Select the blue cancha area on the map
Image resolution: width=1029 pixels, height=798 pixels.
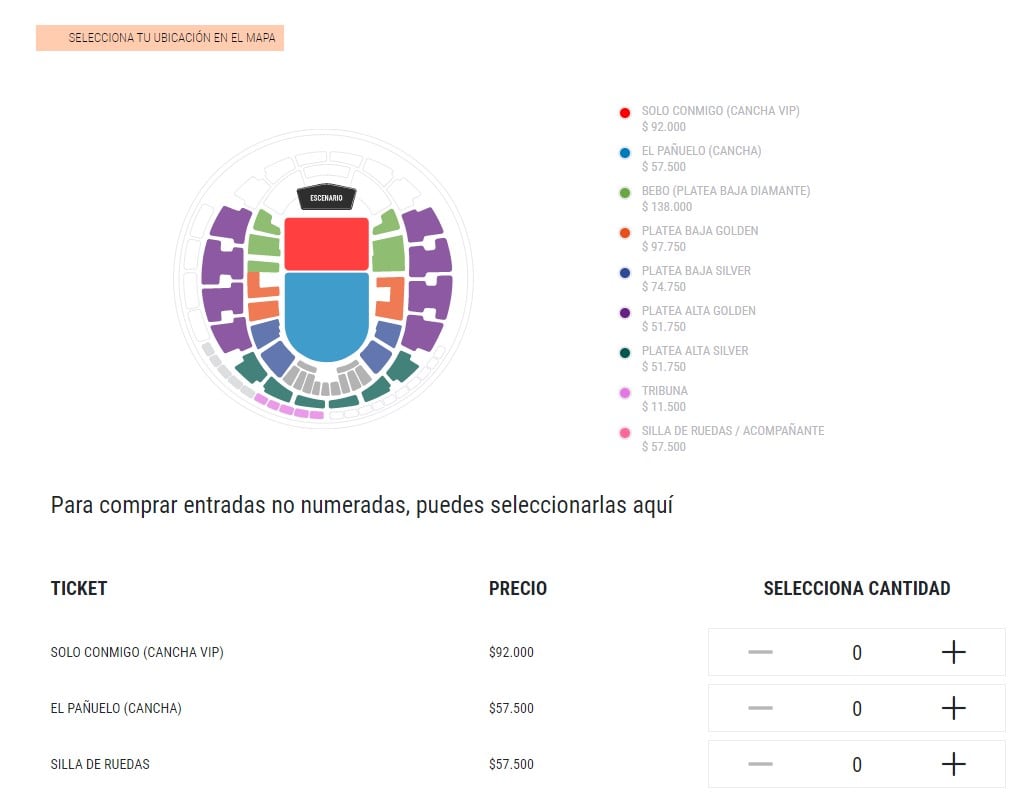(x=326, y=310)
